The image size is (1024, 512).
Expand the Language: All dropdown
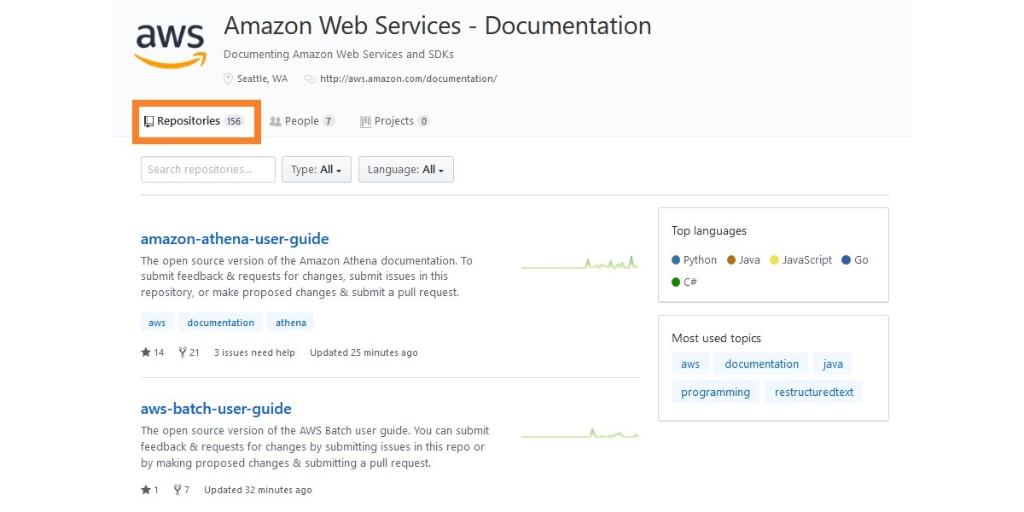[x=406, y=169]
